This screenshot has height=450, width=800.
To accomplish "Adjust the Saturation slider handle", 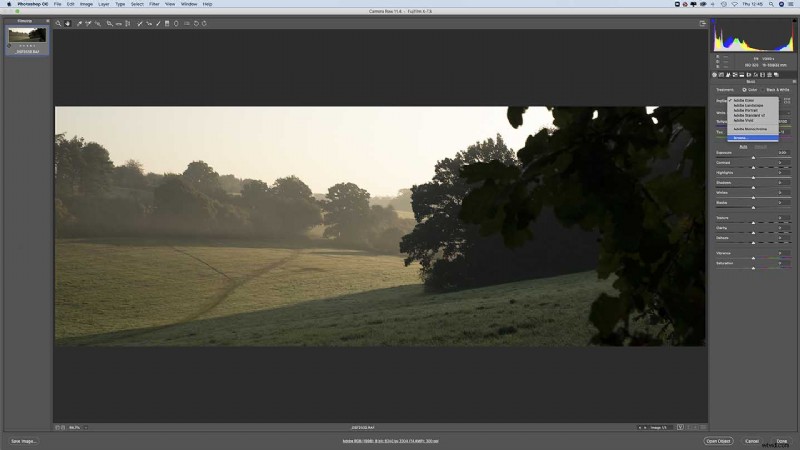I will [x=753, y=268].
